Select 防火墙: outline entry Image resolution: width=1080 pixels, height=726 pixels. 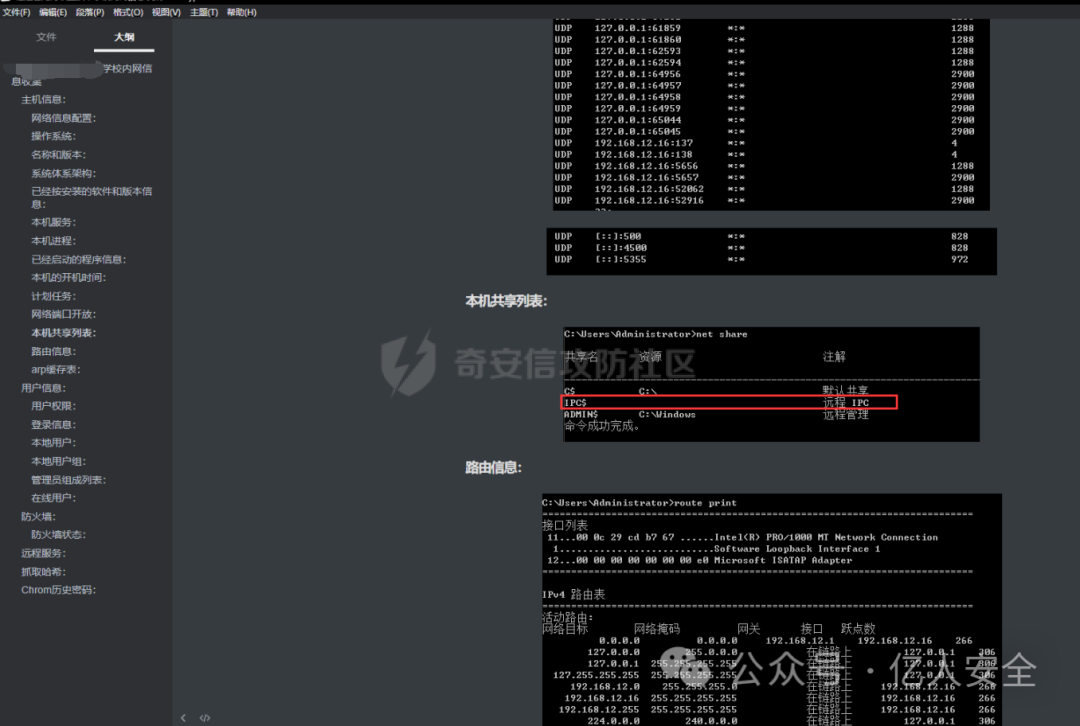38,517
